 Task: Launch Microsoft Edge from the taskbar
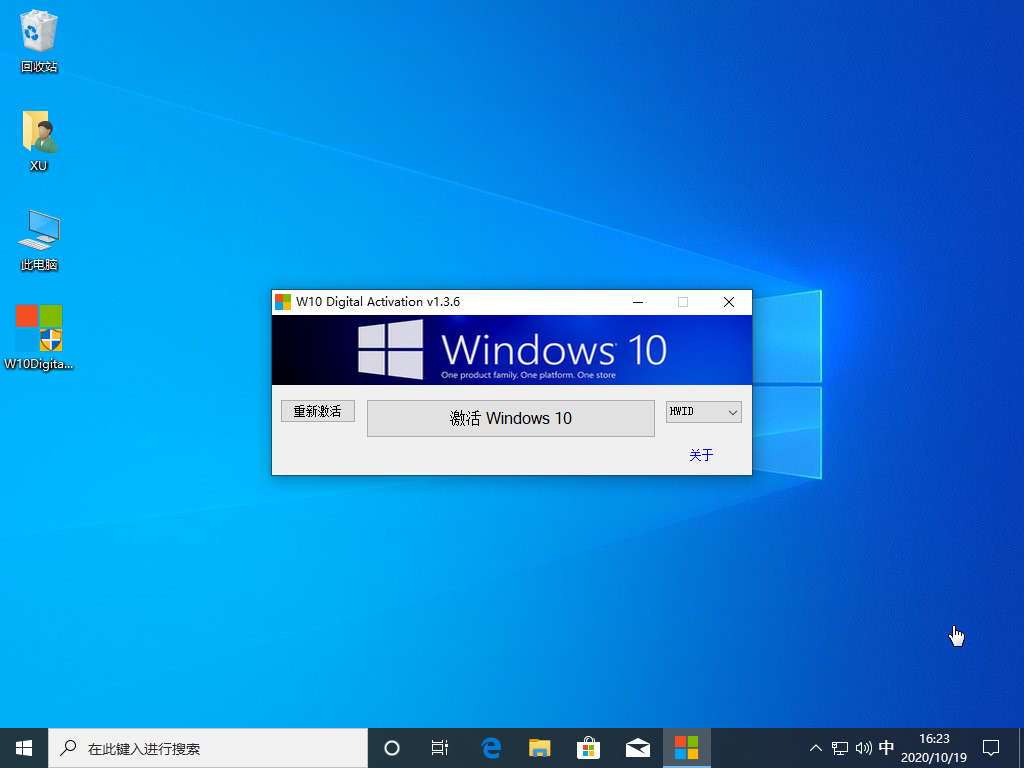click(x=491, y=747)
